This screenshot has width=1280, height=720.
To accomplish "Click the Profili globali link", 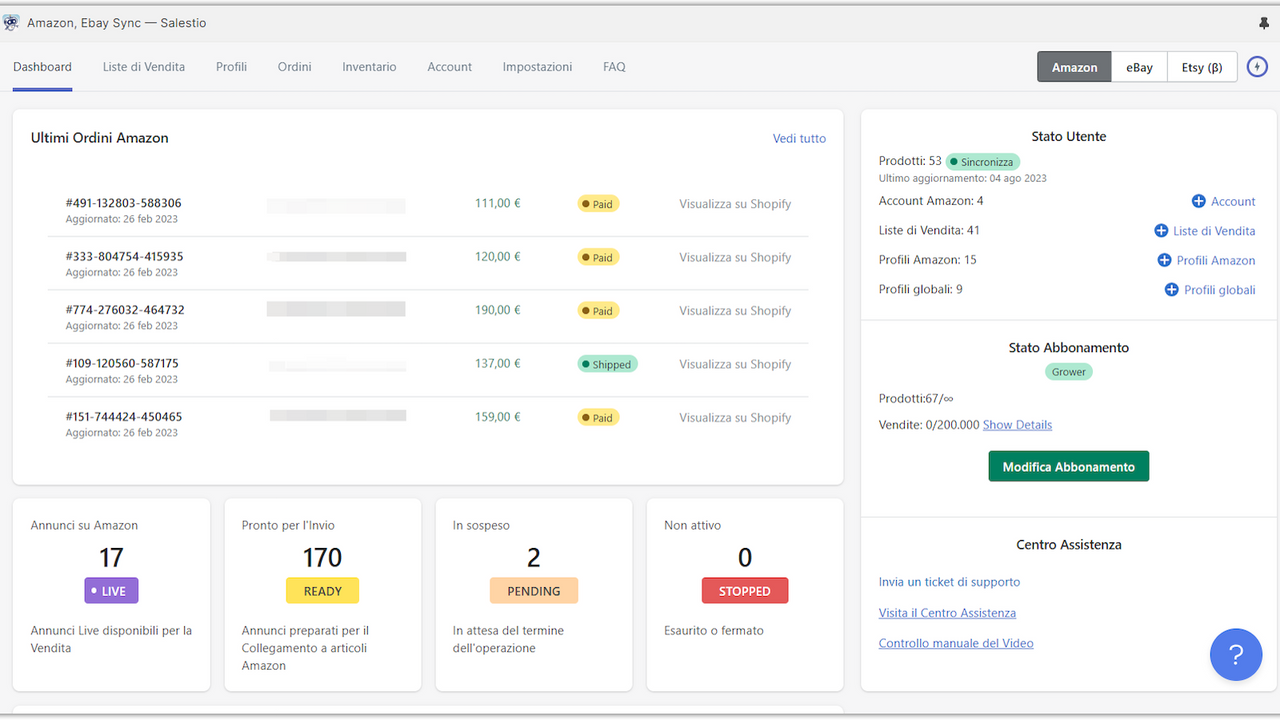I will 1220,290.
